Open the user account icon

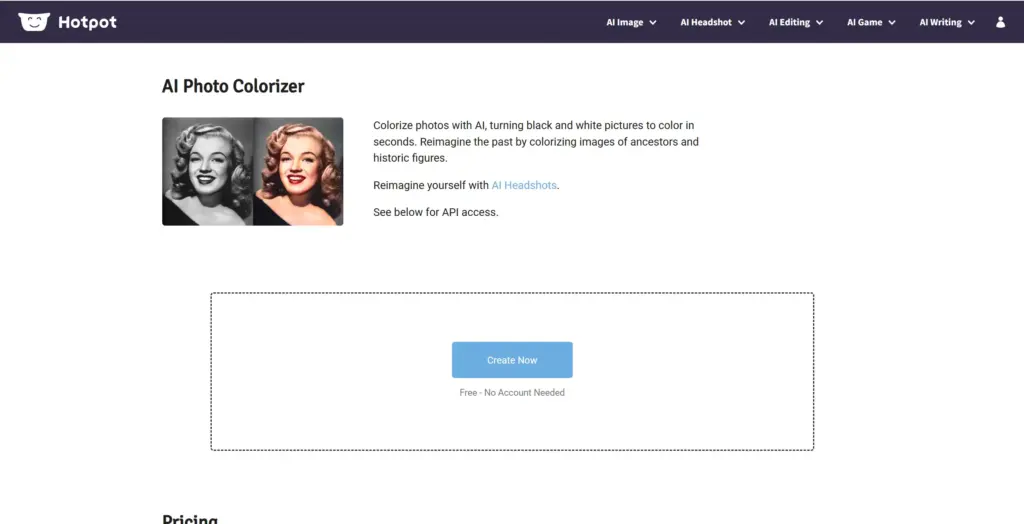click(1000, 22)
